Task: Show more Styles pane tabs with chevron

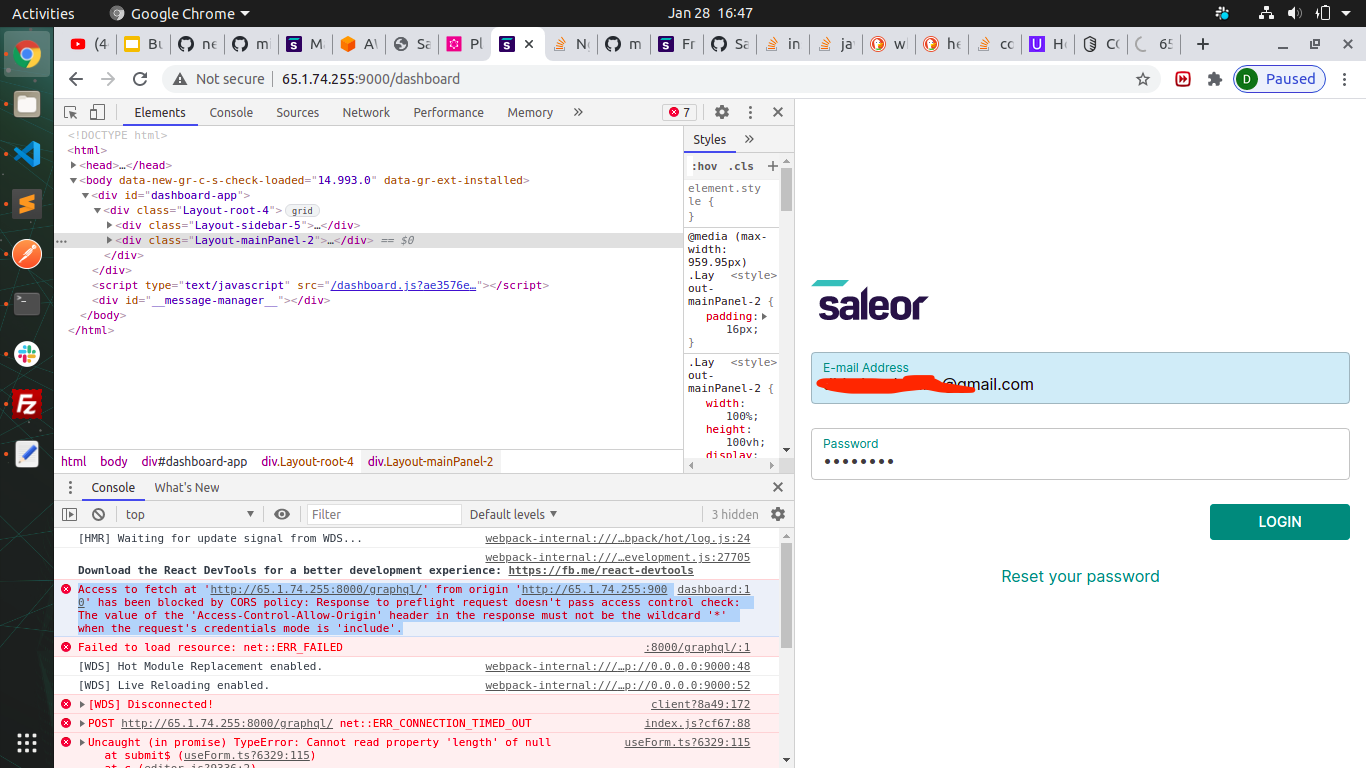Action: [x=749, y=140]
